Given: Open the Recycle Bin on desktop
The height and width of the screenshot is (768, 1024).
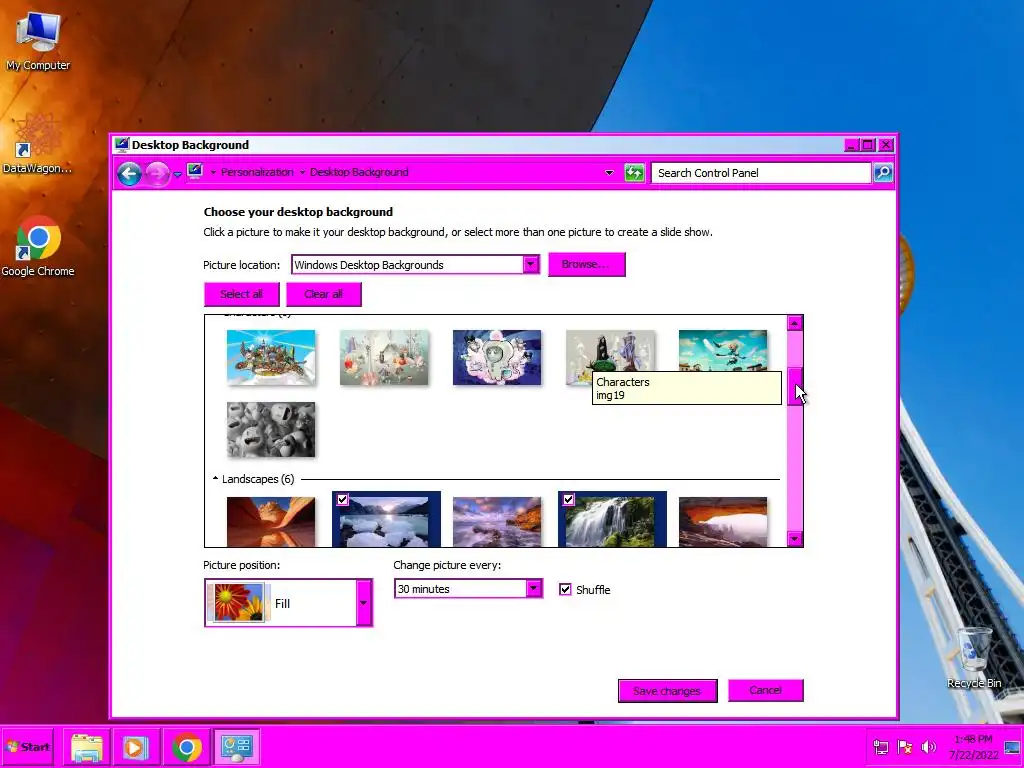Looking at the screenshot, I should 974,656.
